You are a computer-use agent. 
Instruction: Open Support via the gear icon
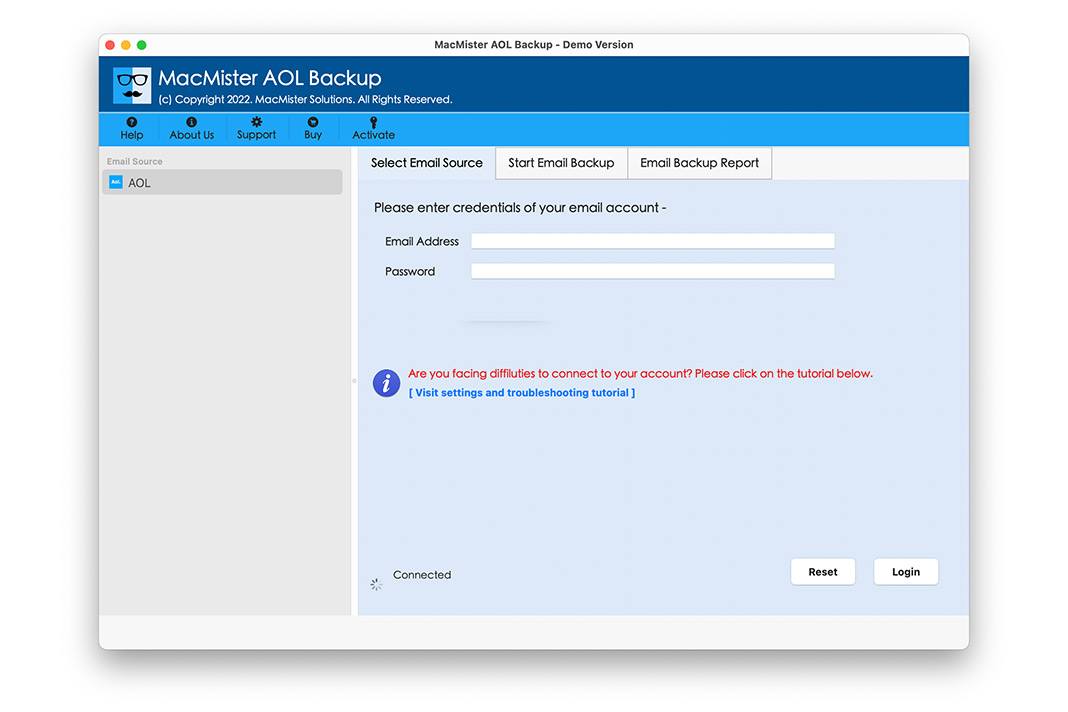[x=256, y=122]
